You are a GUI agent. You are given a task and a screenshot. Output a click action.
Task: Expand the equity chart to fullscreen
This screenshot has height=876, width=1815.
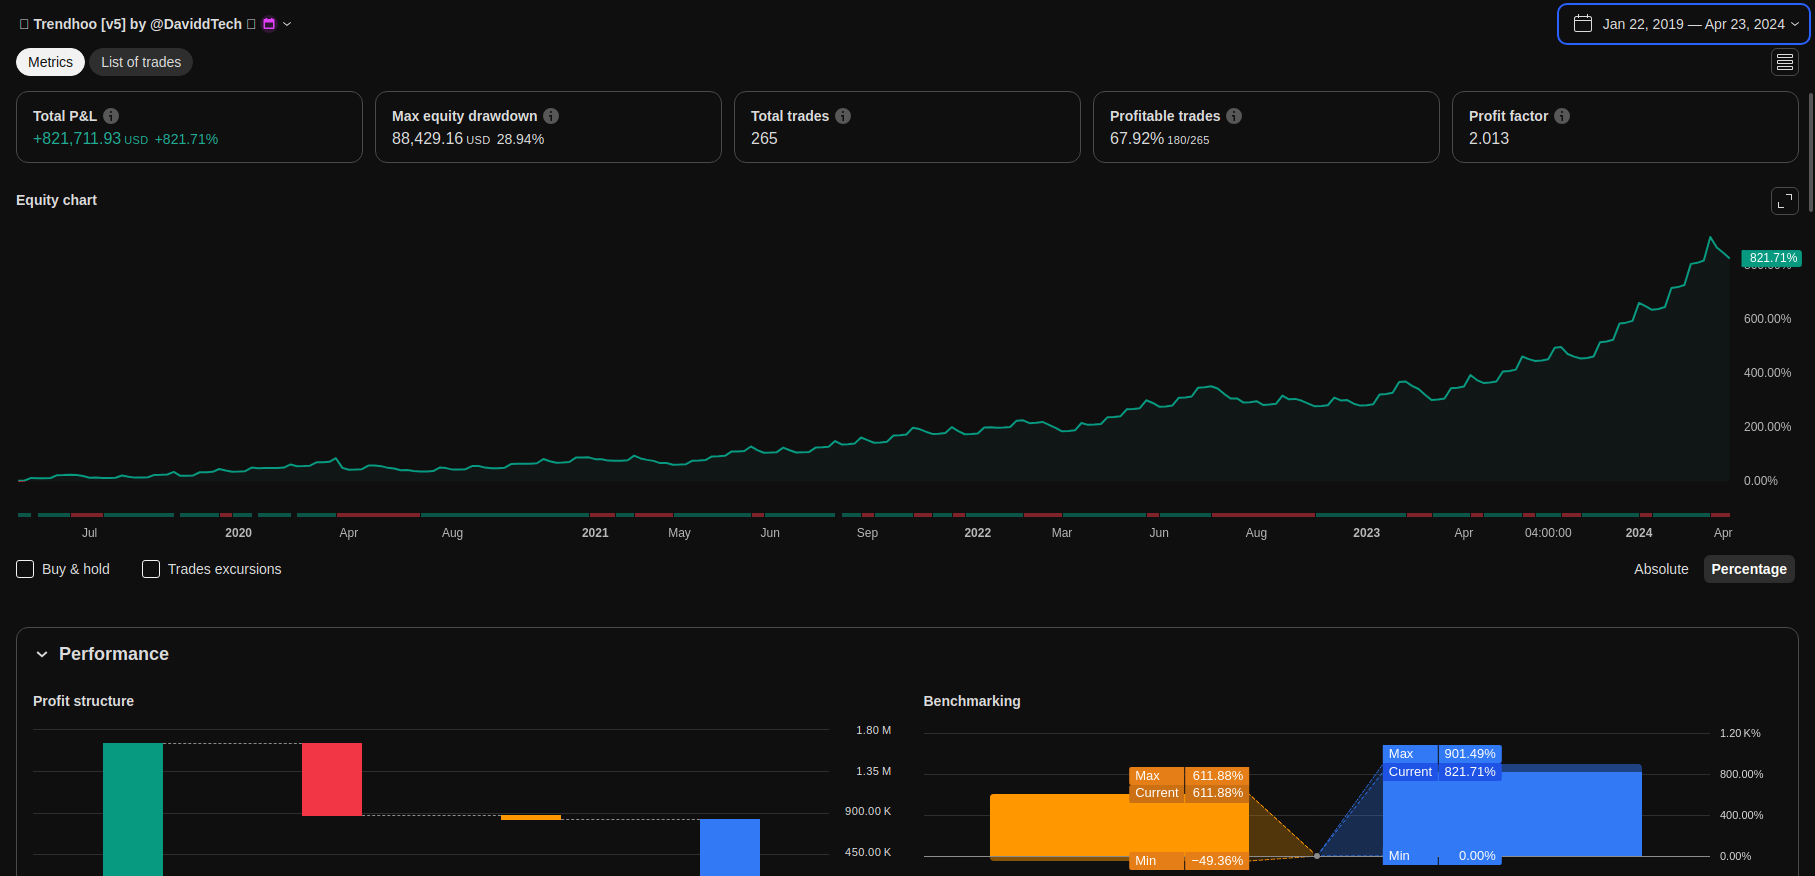[1784, 201]
